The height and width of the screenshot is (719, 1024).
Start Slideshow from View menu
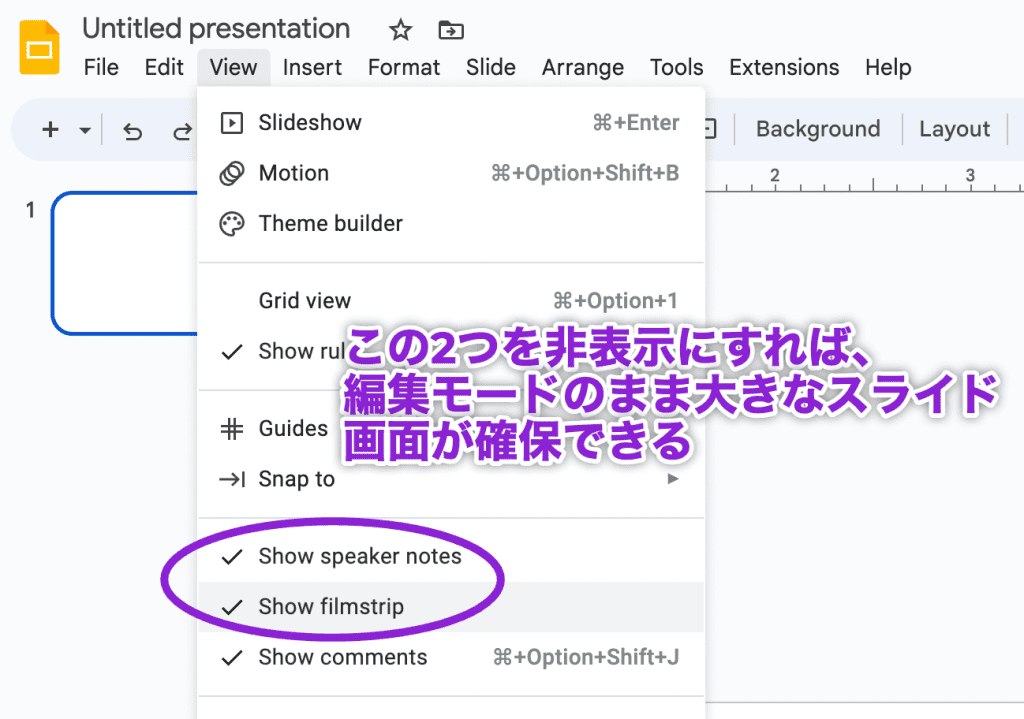click(310, 123)
